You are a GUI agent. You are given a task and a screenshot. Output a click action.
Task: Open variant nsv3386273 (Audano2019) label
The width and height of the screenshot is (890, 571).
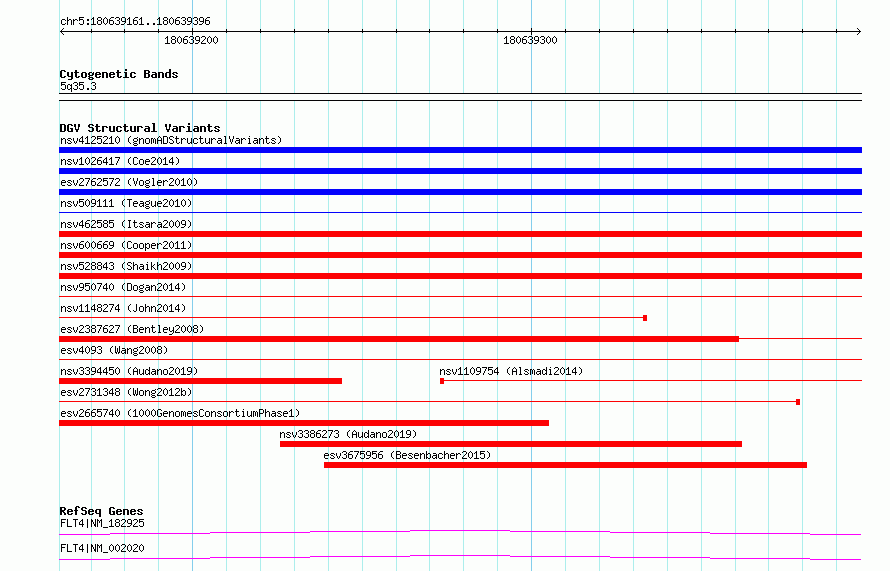coord(348,434)
